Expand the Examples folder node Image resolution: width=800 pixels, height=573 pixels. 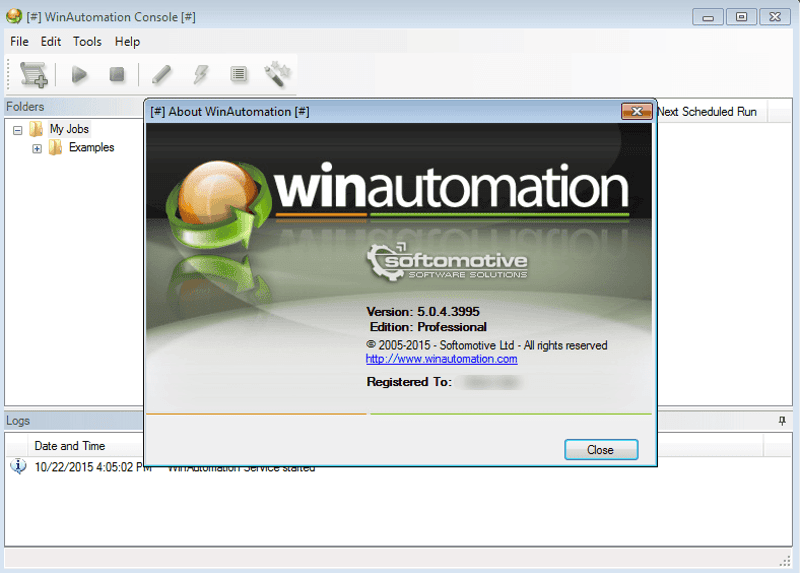(x=37, y=148)
